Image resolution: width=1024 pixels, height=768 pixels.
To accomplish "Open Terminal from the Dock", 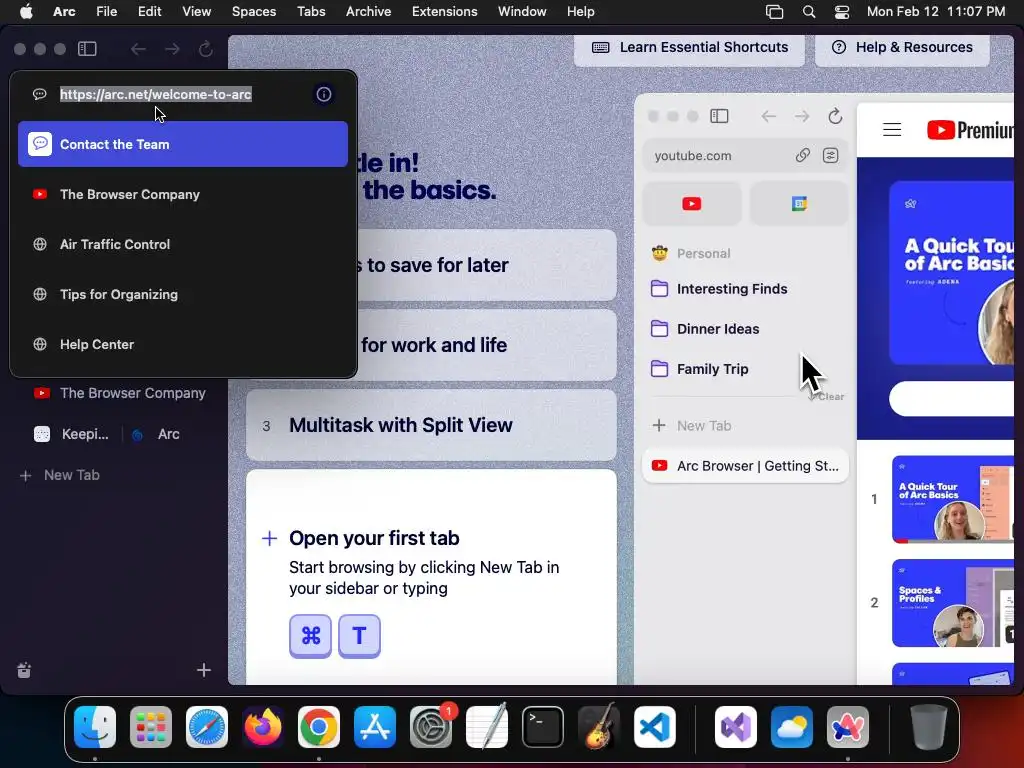I will pyautogui.click(x=543, y=727).
